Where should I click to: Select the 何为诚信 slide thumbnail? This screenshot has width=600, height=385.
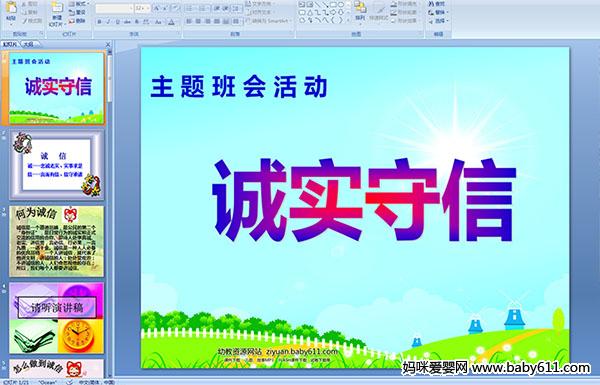[56, 241]
